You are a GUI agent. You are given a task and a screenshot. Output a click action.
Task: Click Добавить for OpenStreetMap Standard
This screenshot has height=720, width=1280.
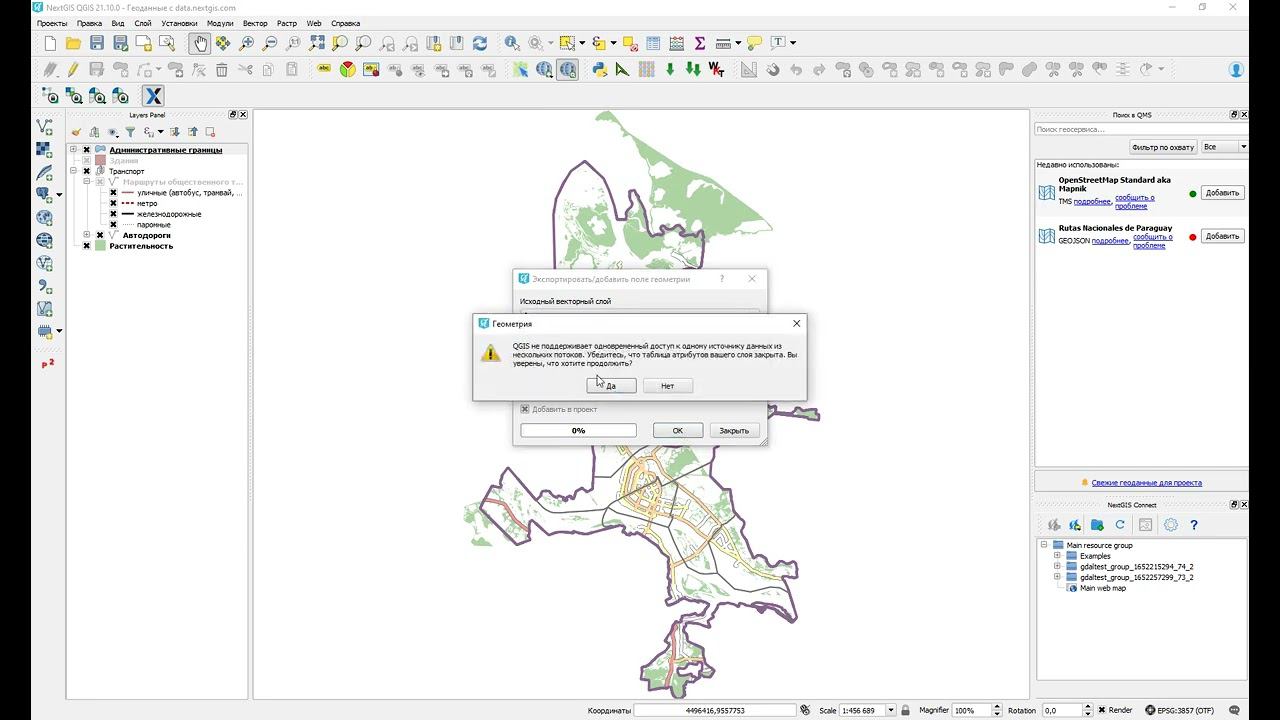(x=1222, y=192)
